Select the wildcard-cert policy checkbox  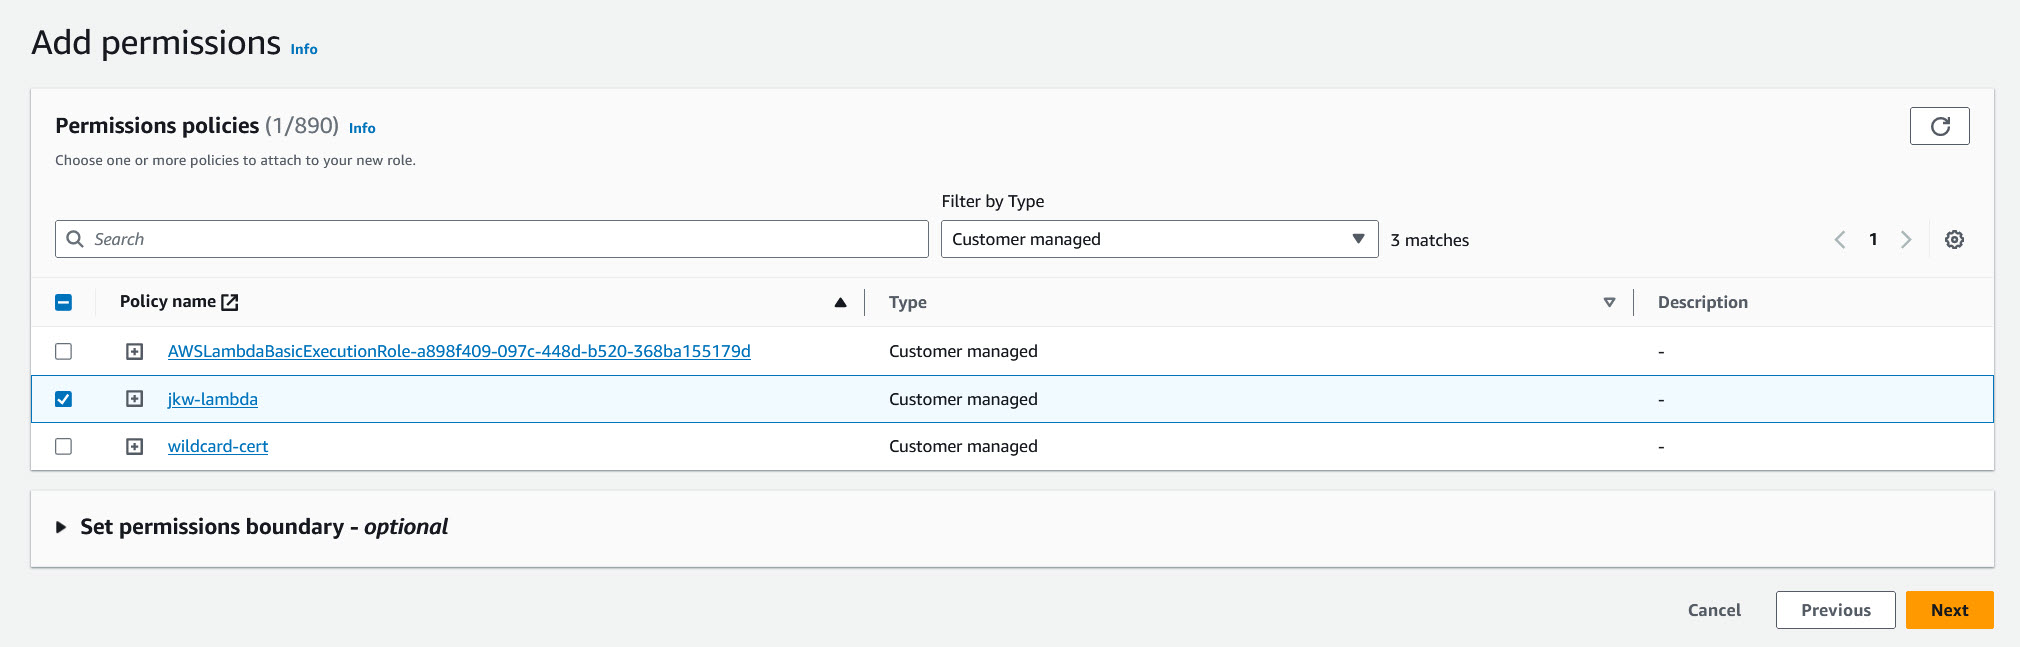coord(64,447)
